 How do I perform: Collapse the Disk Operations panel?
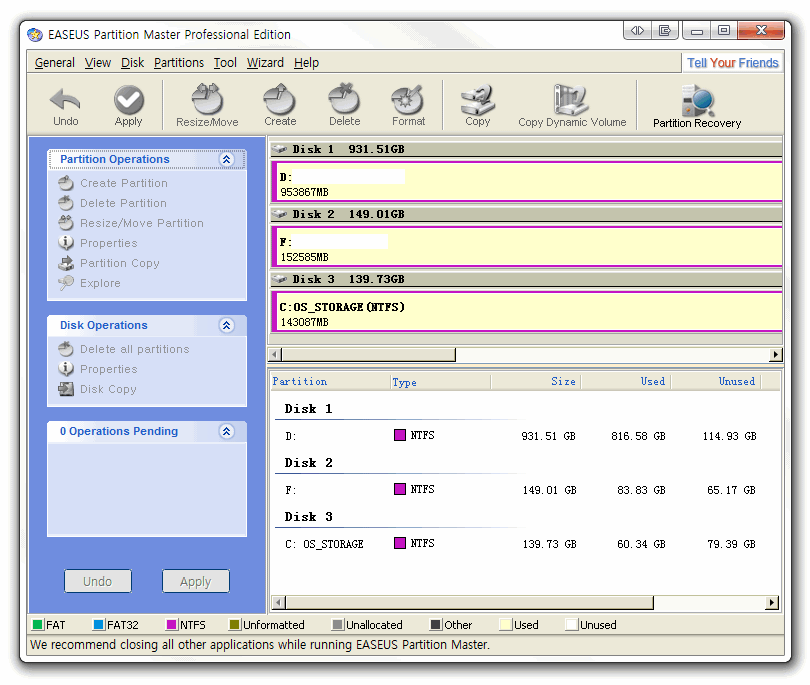226,325
